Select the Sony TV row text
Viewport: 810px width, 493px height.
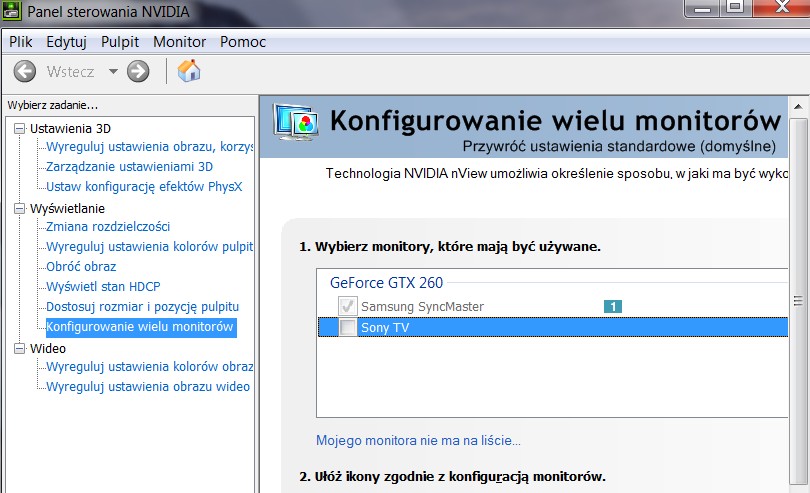pyautogui.click(x=385, y=328)
